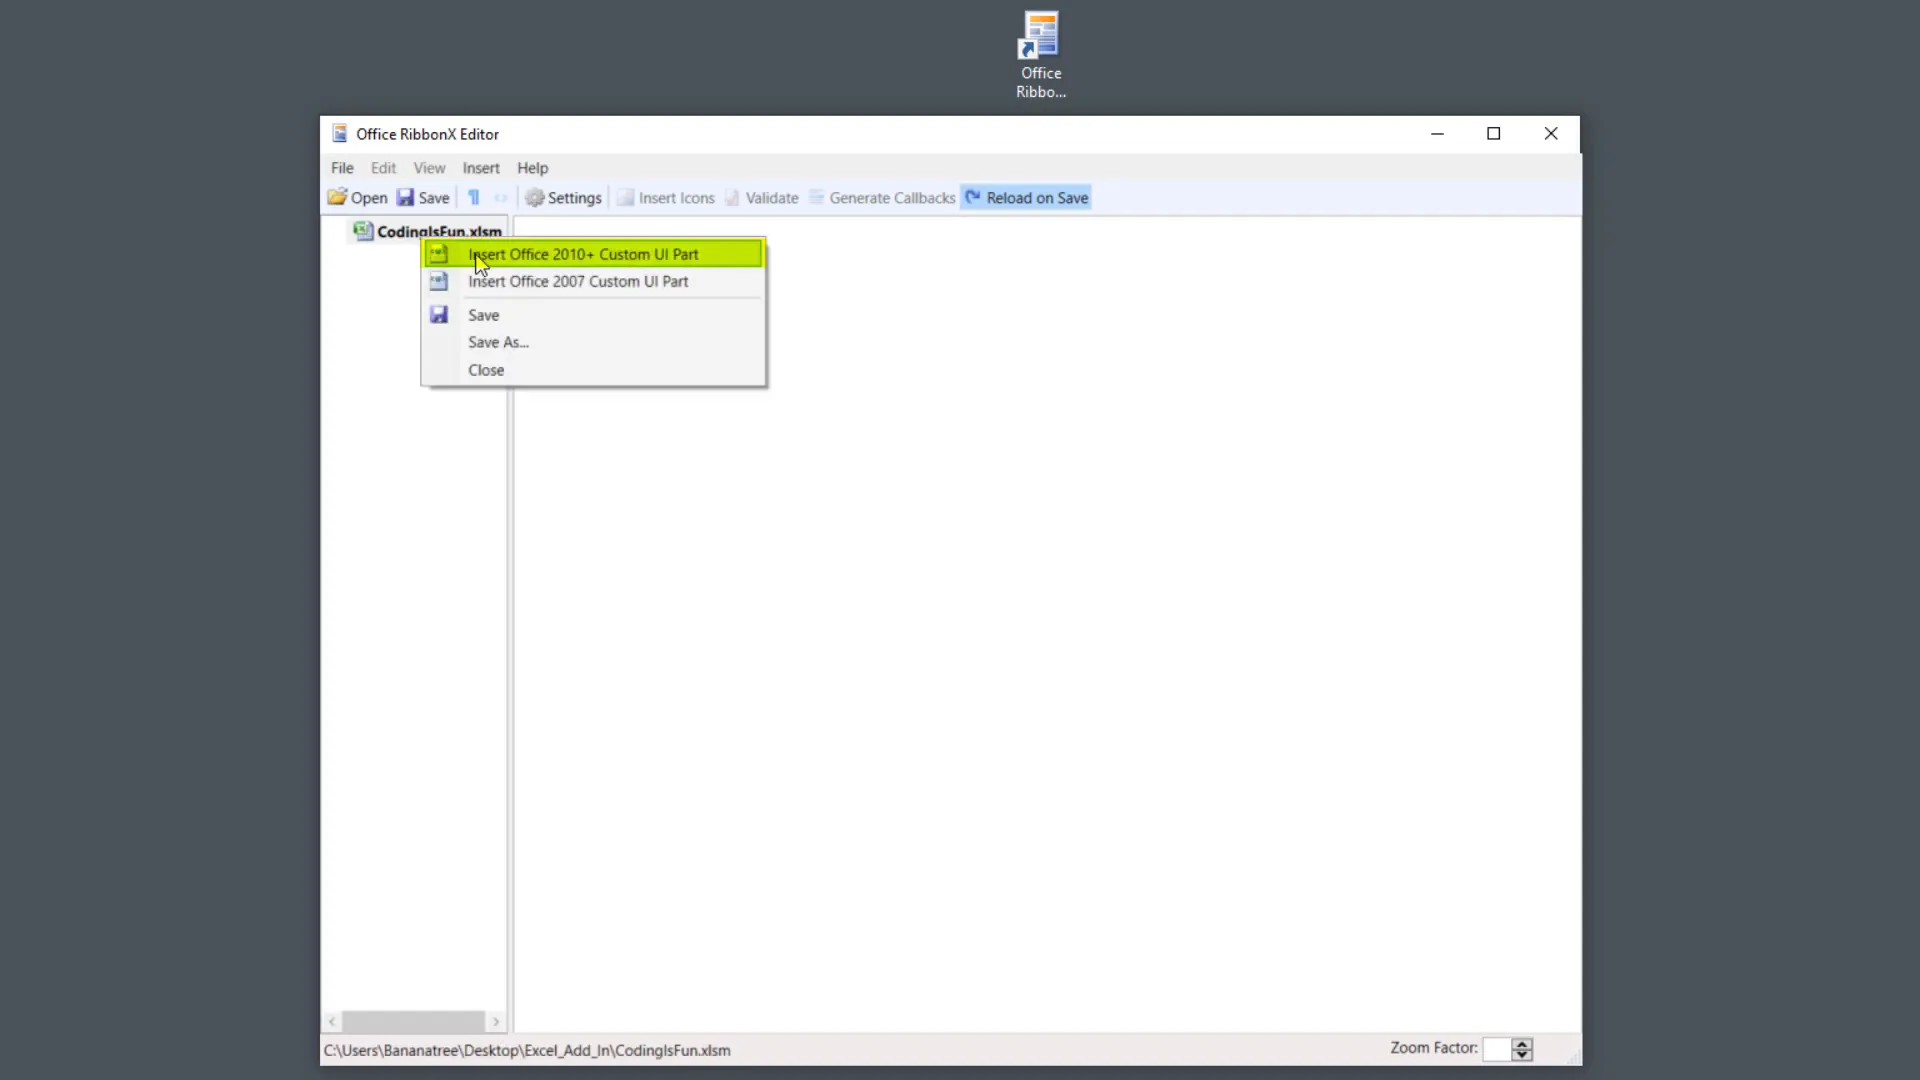Click the red arrows word-wrap toggle icon
Viewport: 1920px width, 1080px height.
point(500,197)
